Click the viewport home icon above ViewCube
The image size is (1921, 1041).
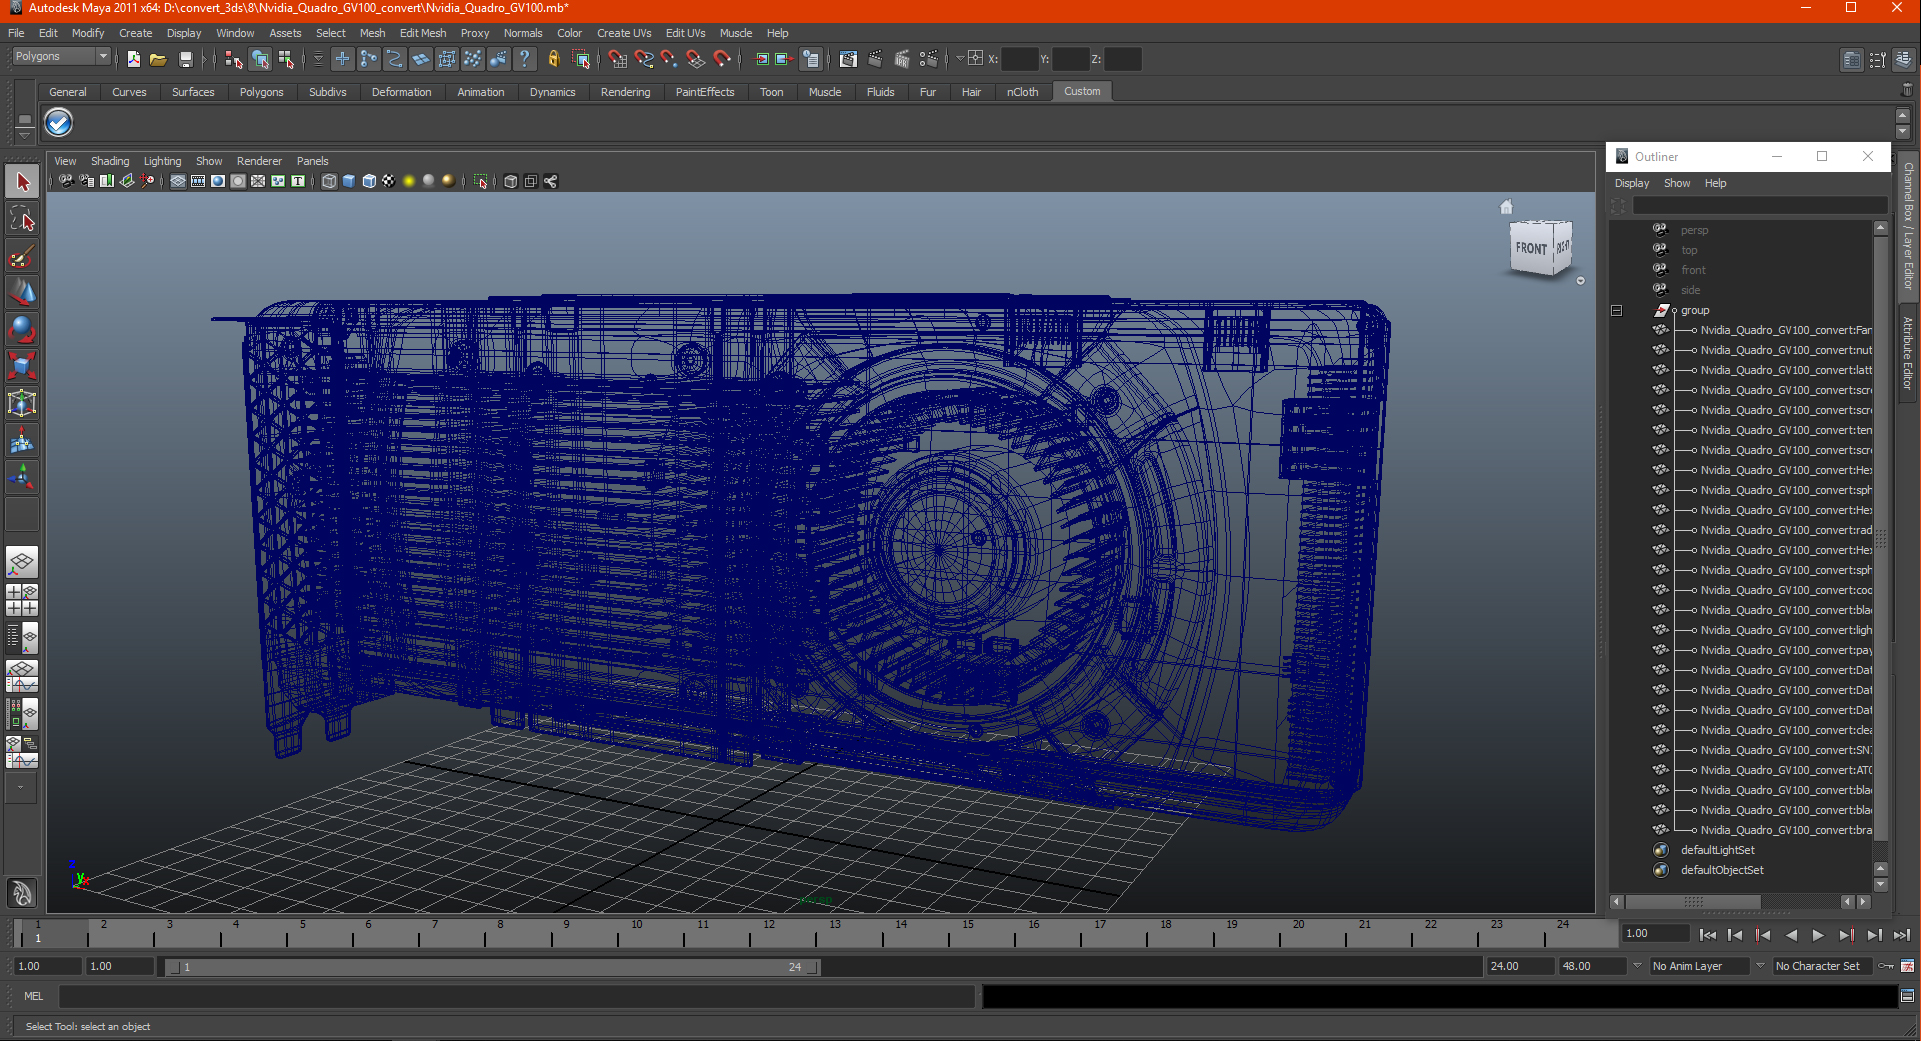1506,207
